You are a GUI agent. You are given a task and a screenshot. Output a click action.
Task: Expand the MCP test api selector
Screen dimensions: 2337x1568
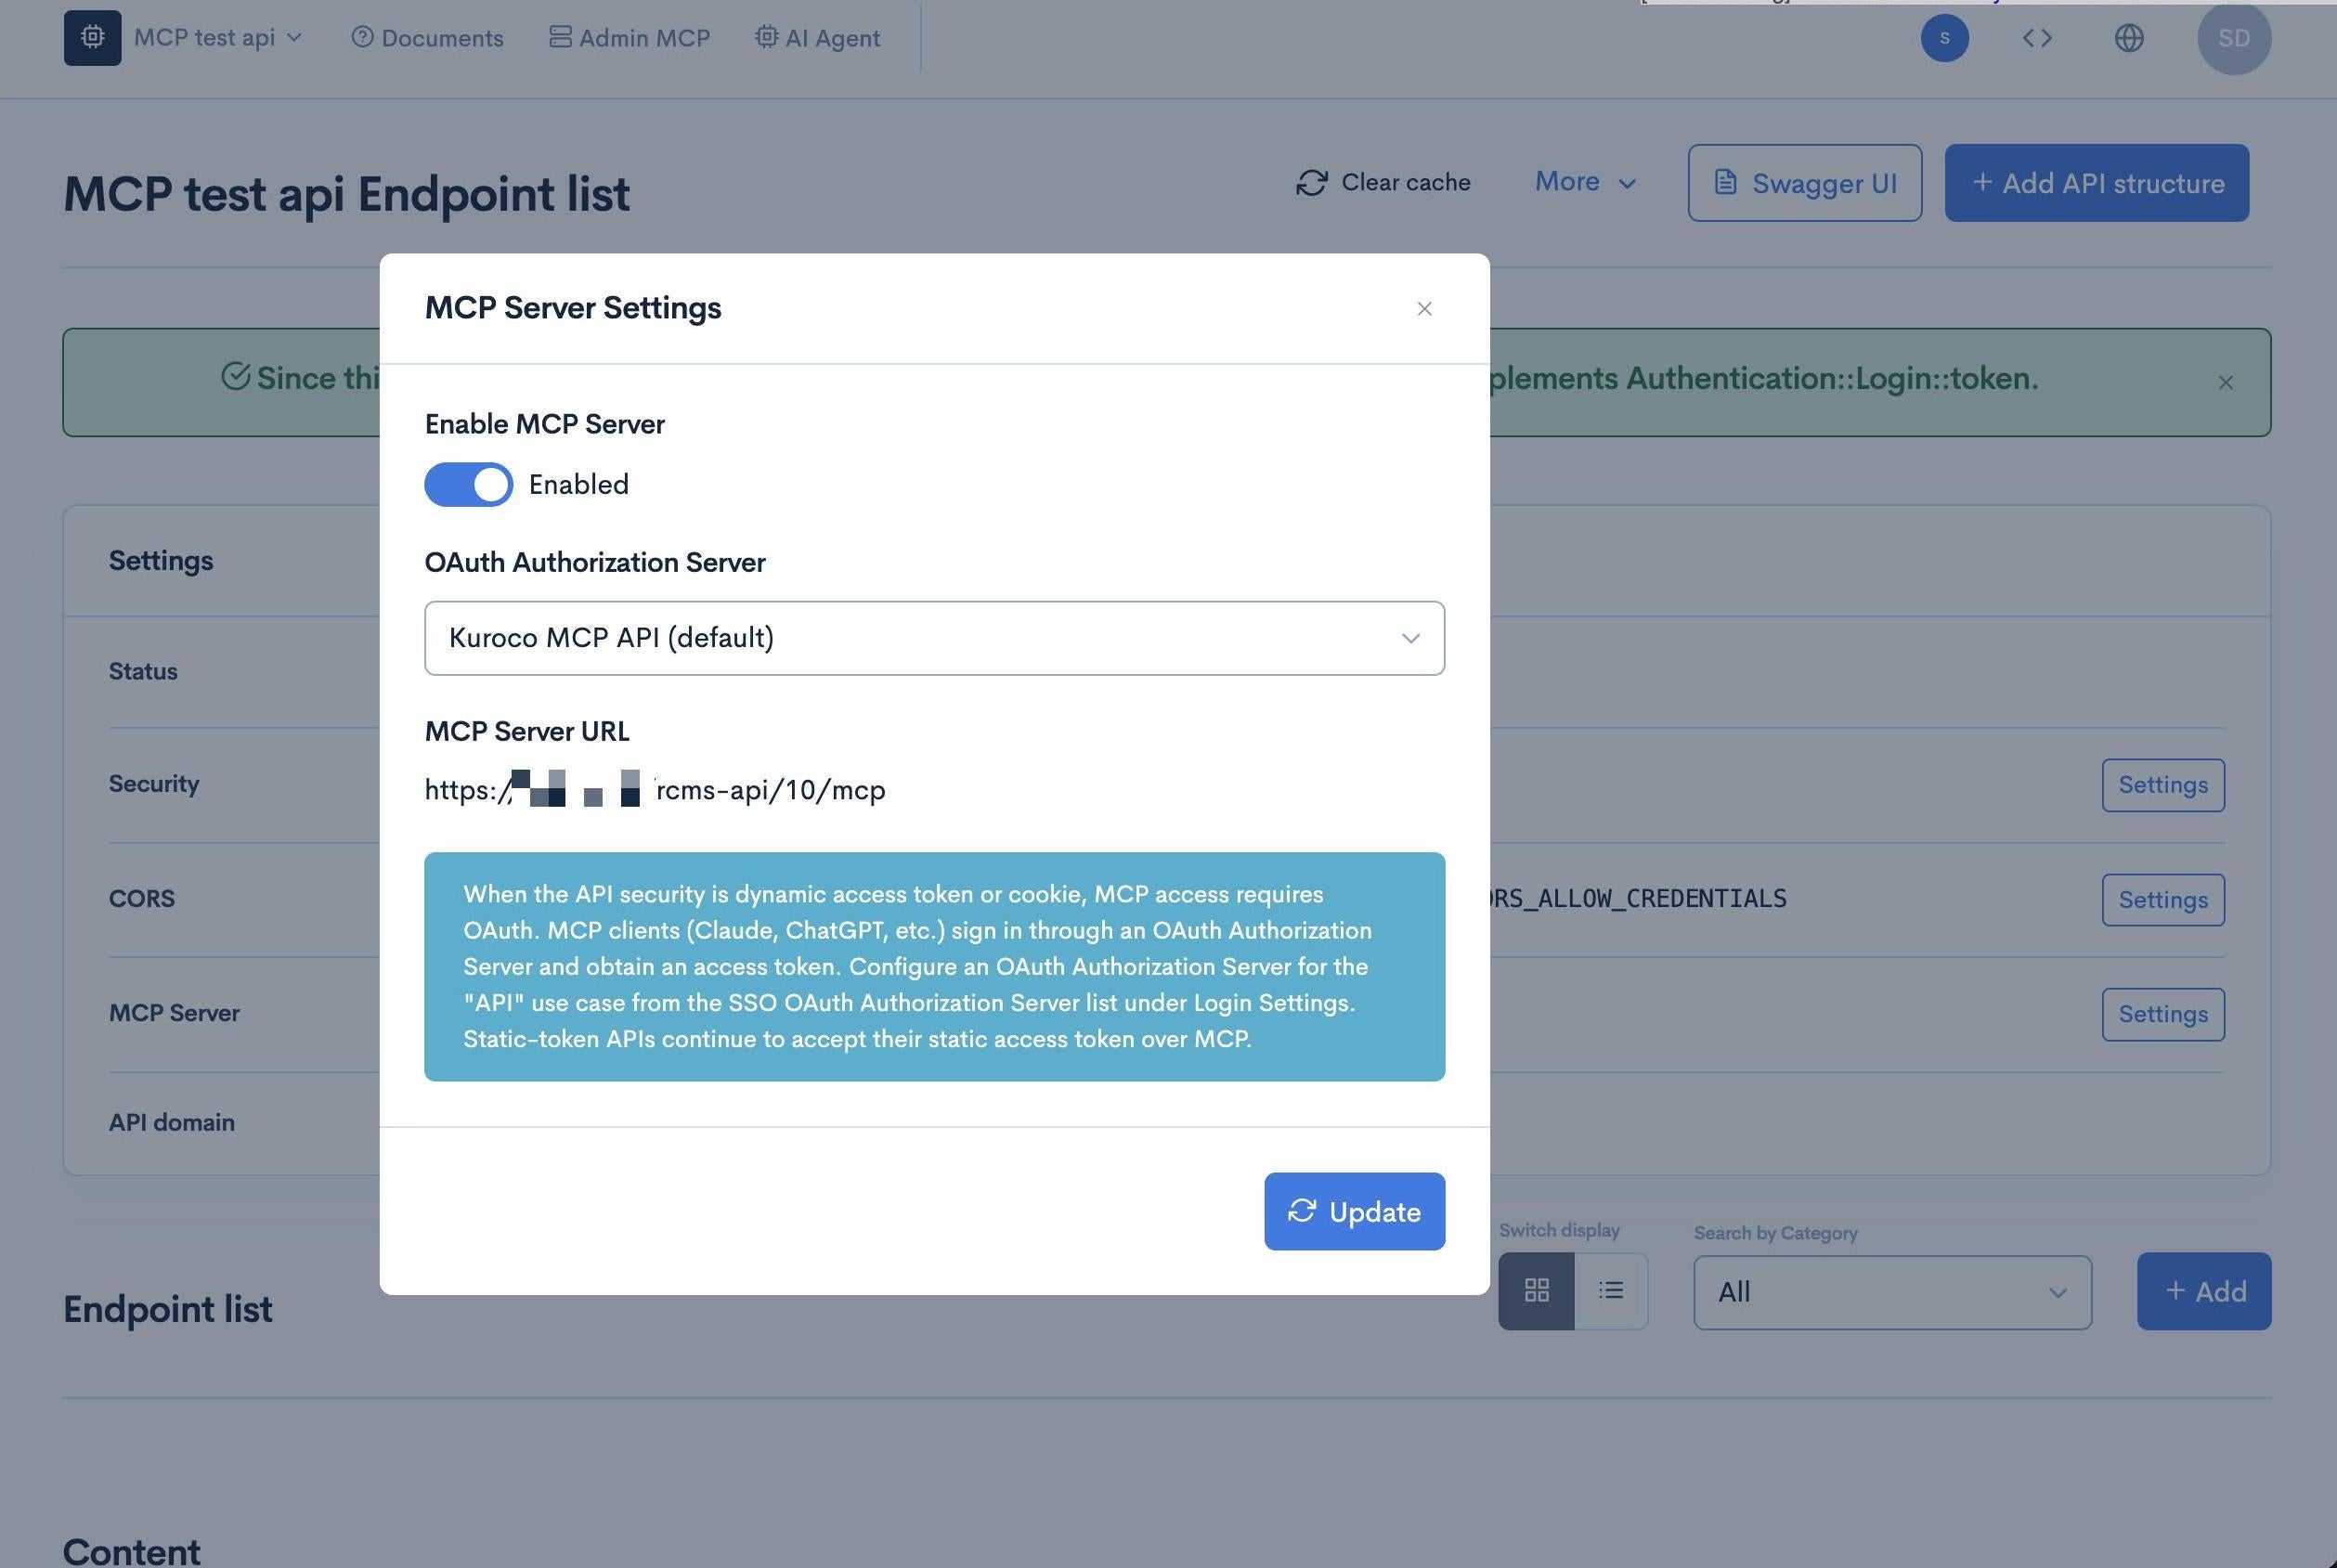point(218,38)
